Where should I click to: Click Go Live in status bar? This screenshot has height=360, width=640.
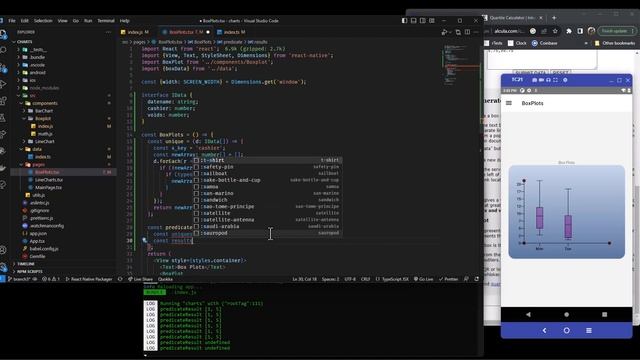click(x=423, y=279)
